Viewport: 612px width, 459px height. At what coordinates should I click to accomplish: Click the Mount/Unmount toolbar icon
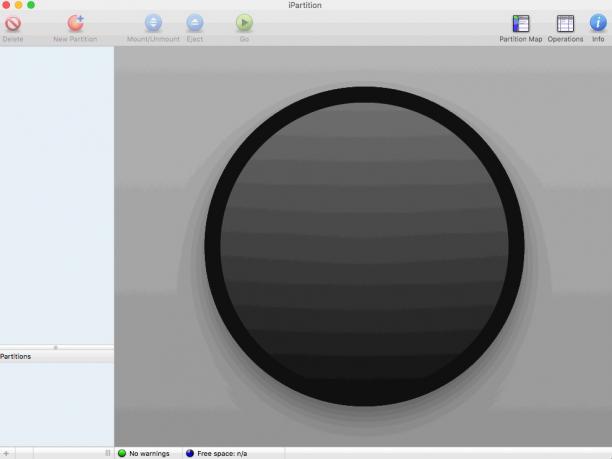(153, 23)
